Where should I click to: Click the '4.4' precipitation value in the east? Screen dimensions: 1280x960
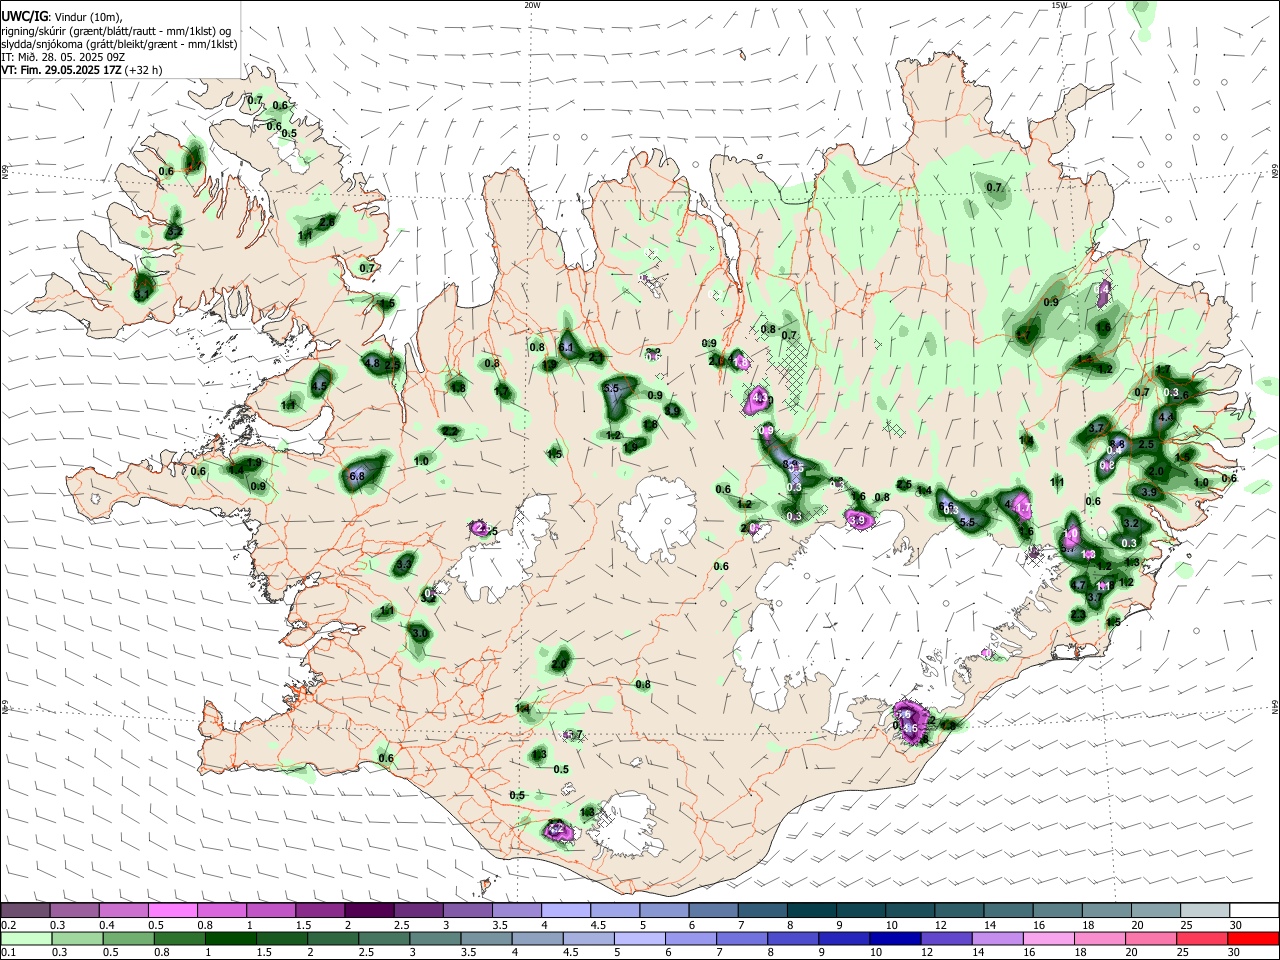tap(1166, 417)
